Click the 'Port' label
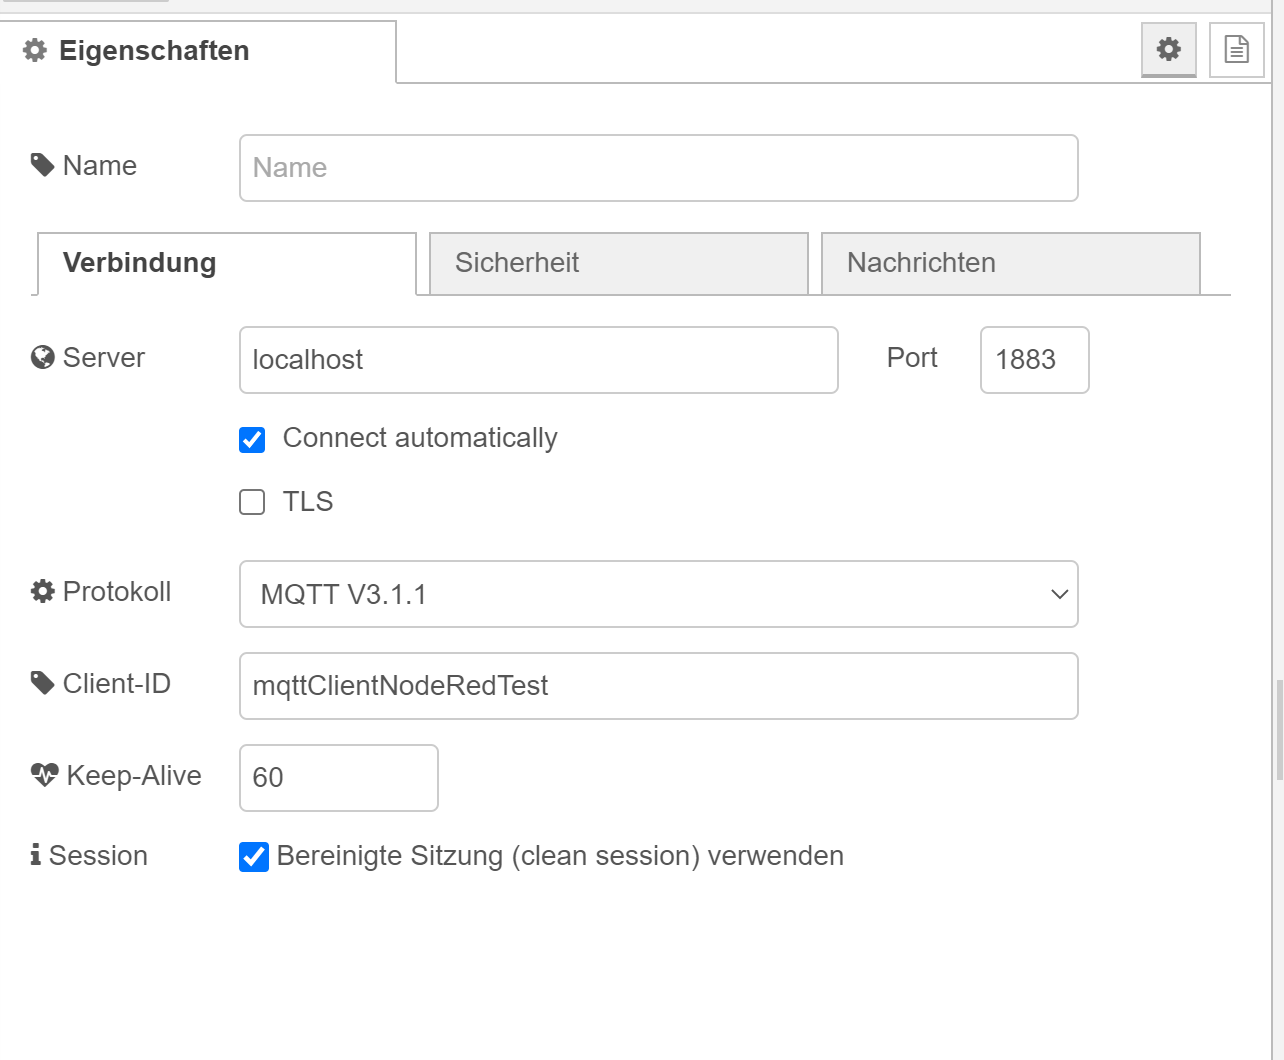This screenshot has height=1060, width=1284. (912, 358)
